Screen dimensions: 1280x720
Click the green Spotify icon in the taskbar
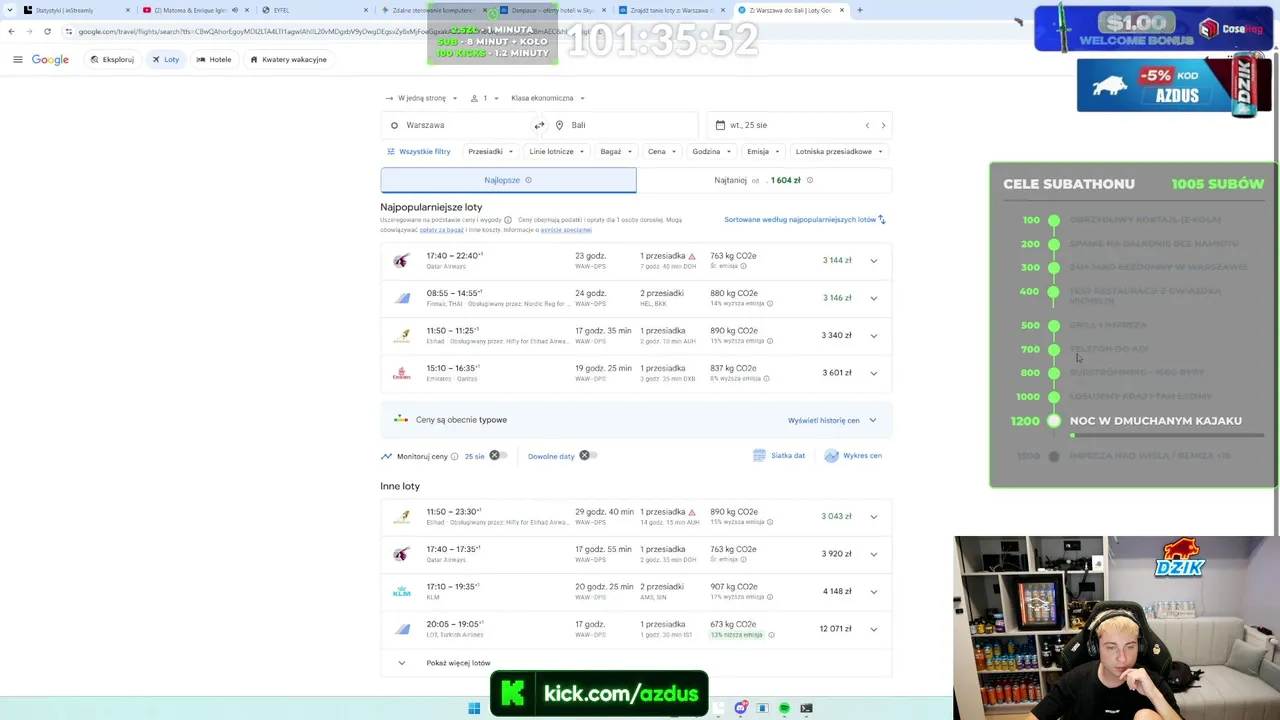[x=784, y=708]
